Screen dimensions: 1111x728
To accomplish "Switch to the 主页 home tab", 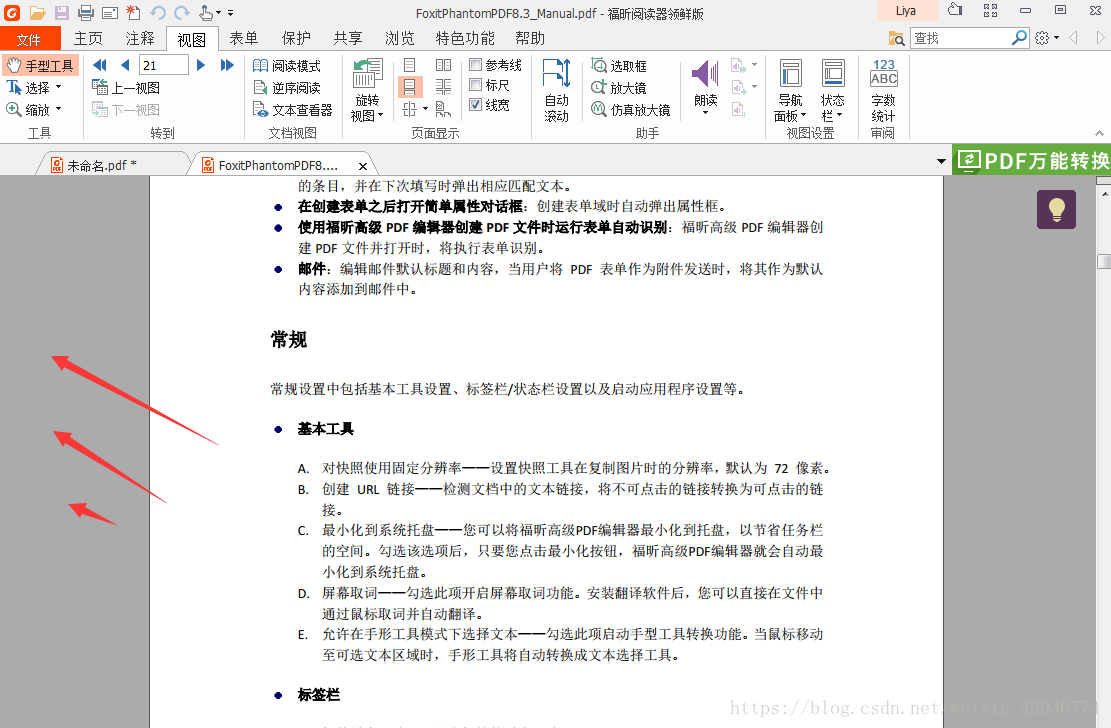I will click(x=88, y=38).
